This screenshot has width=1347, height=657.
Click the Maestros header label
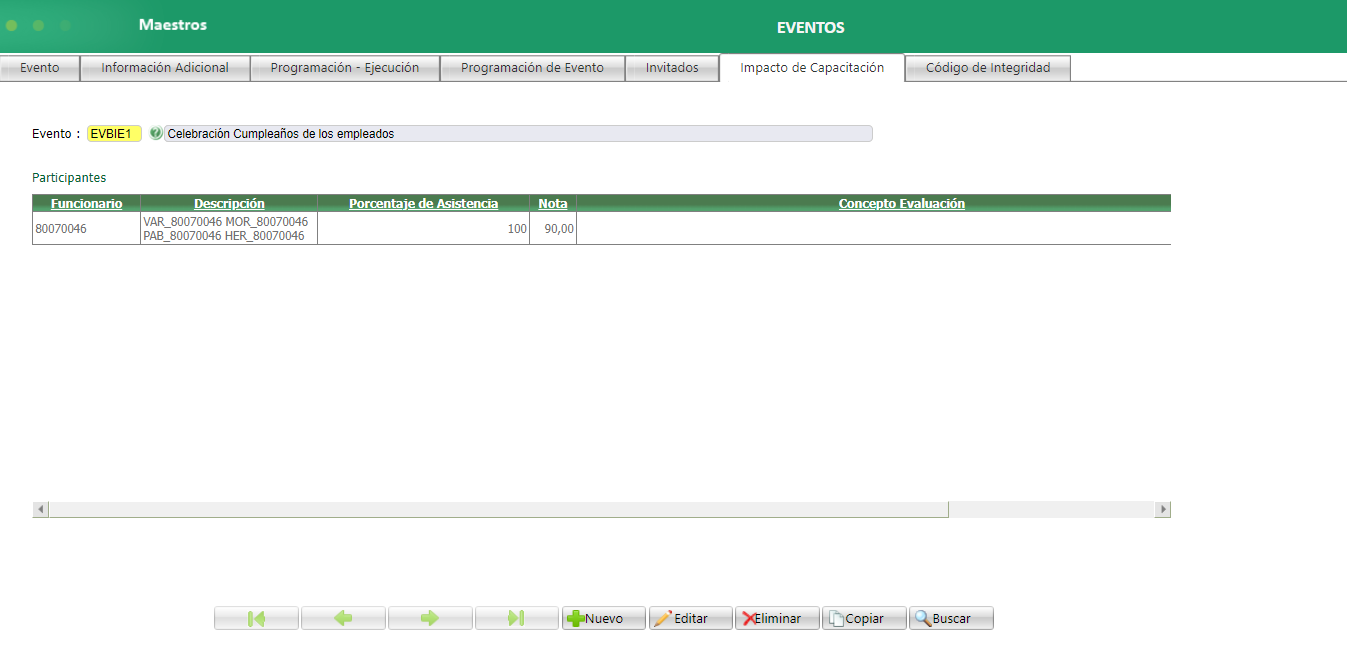(x=173, y=24)
